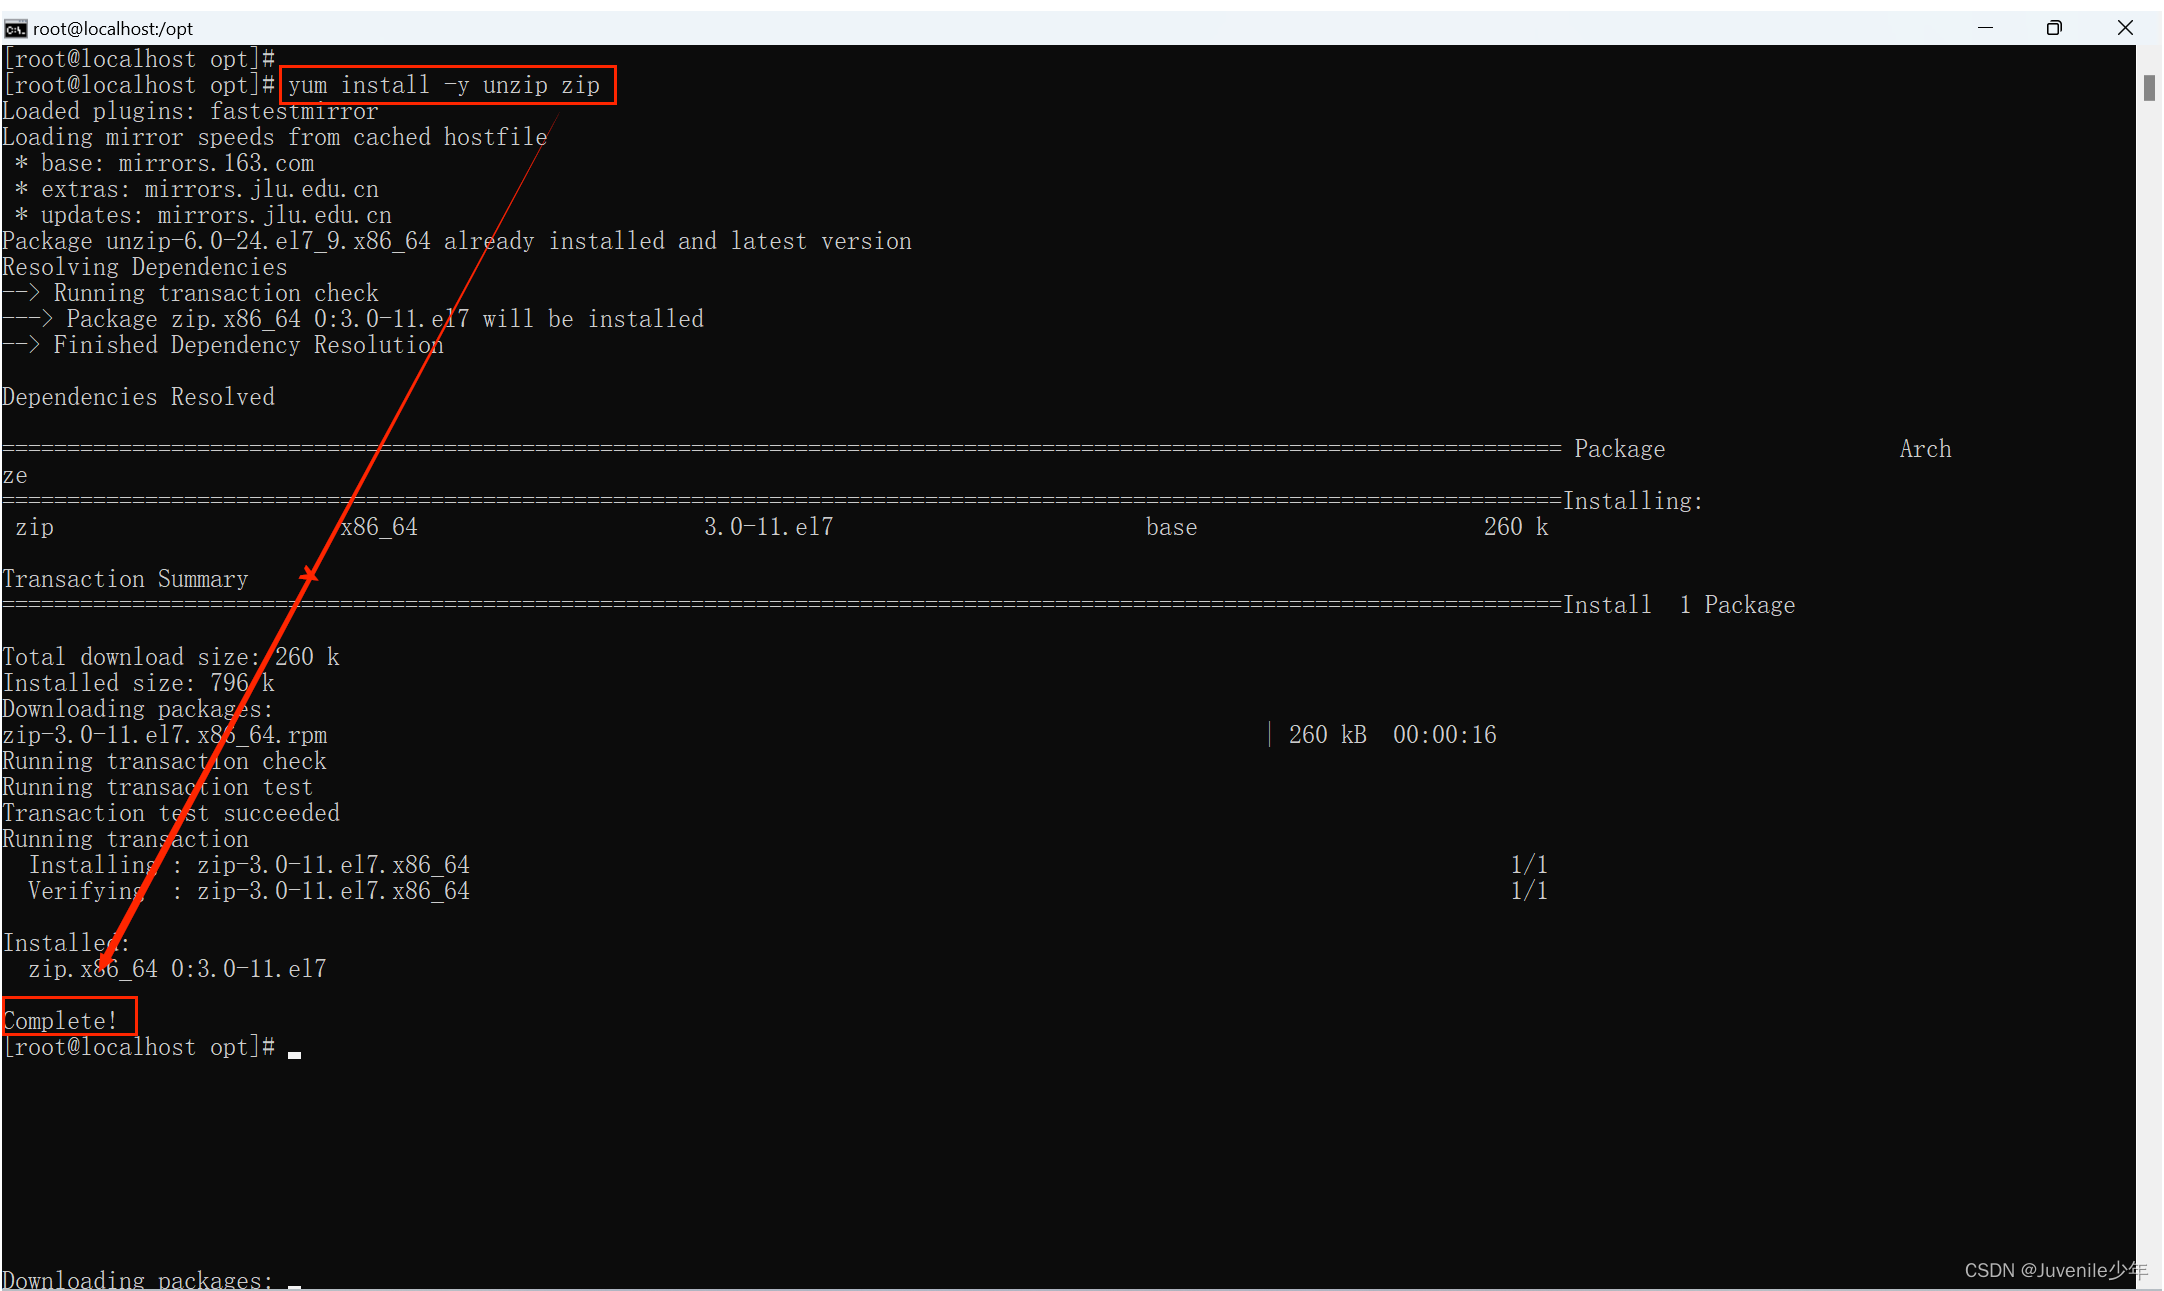Click the '260 k' size value in table row

click(1516, 527)
